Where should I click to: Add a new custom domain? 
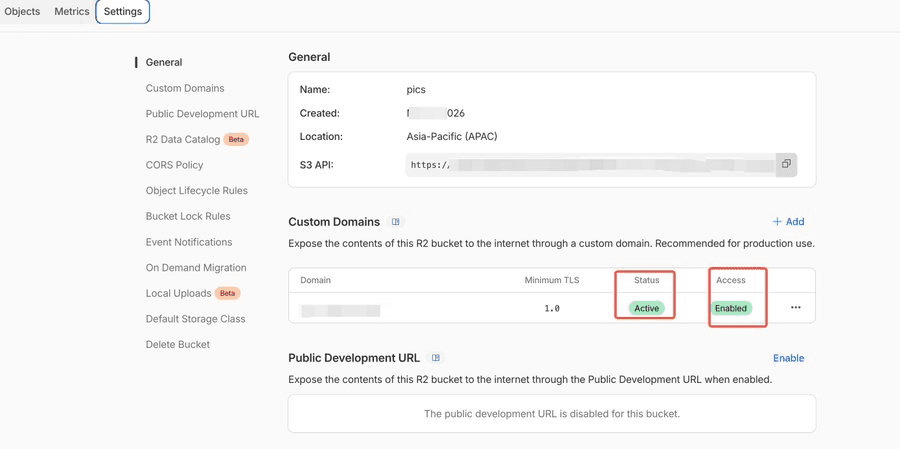pos(788,222)
